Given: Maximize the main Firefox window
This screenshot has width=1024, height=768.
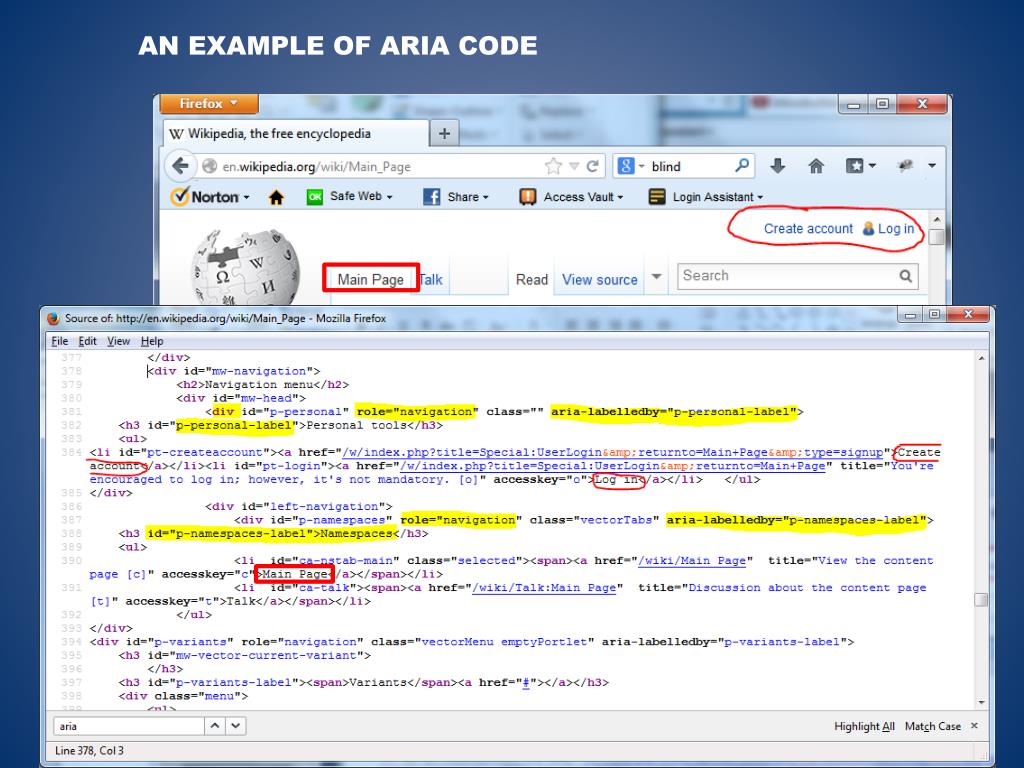Looking at the screenshot, I should 882,104.
